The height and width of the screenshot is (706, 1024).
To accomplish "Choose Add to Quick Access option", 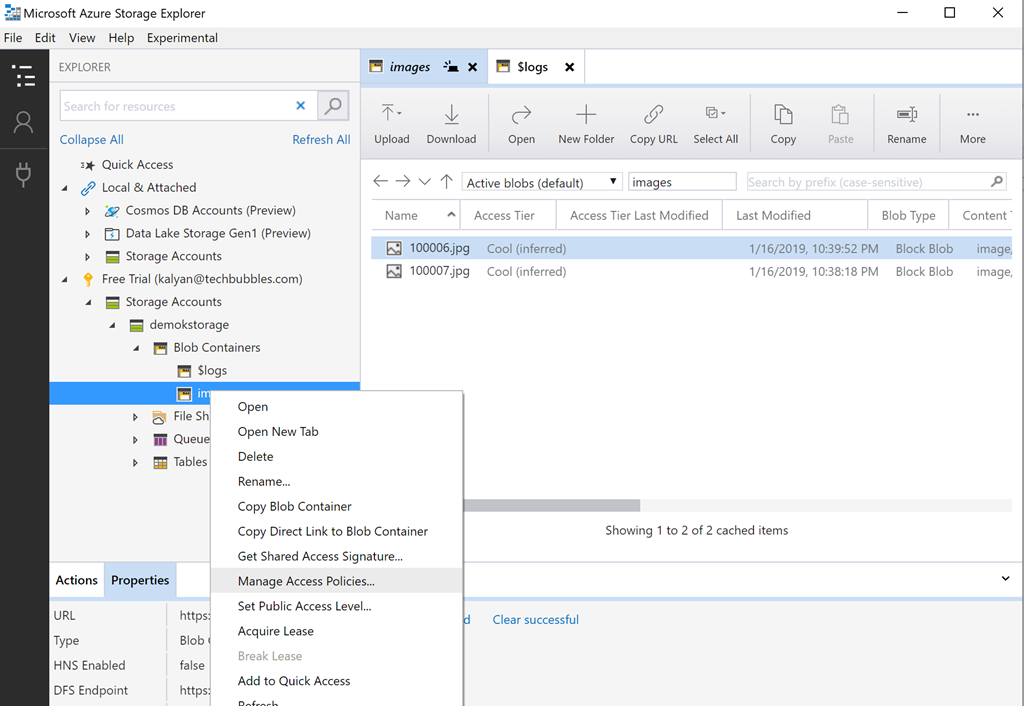I will coord(336,681).
